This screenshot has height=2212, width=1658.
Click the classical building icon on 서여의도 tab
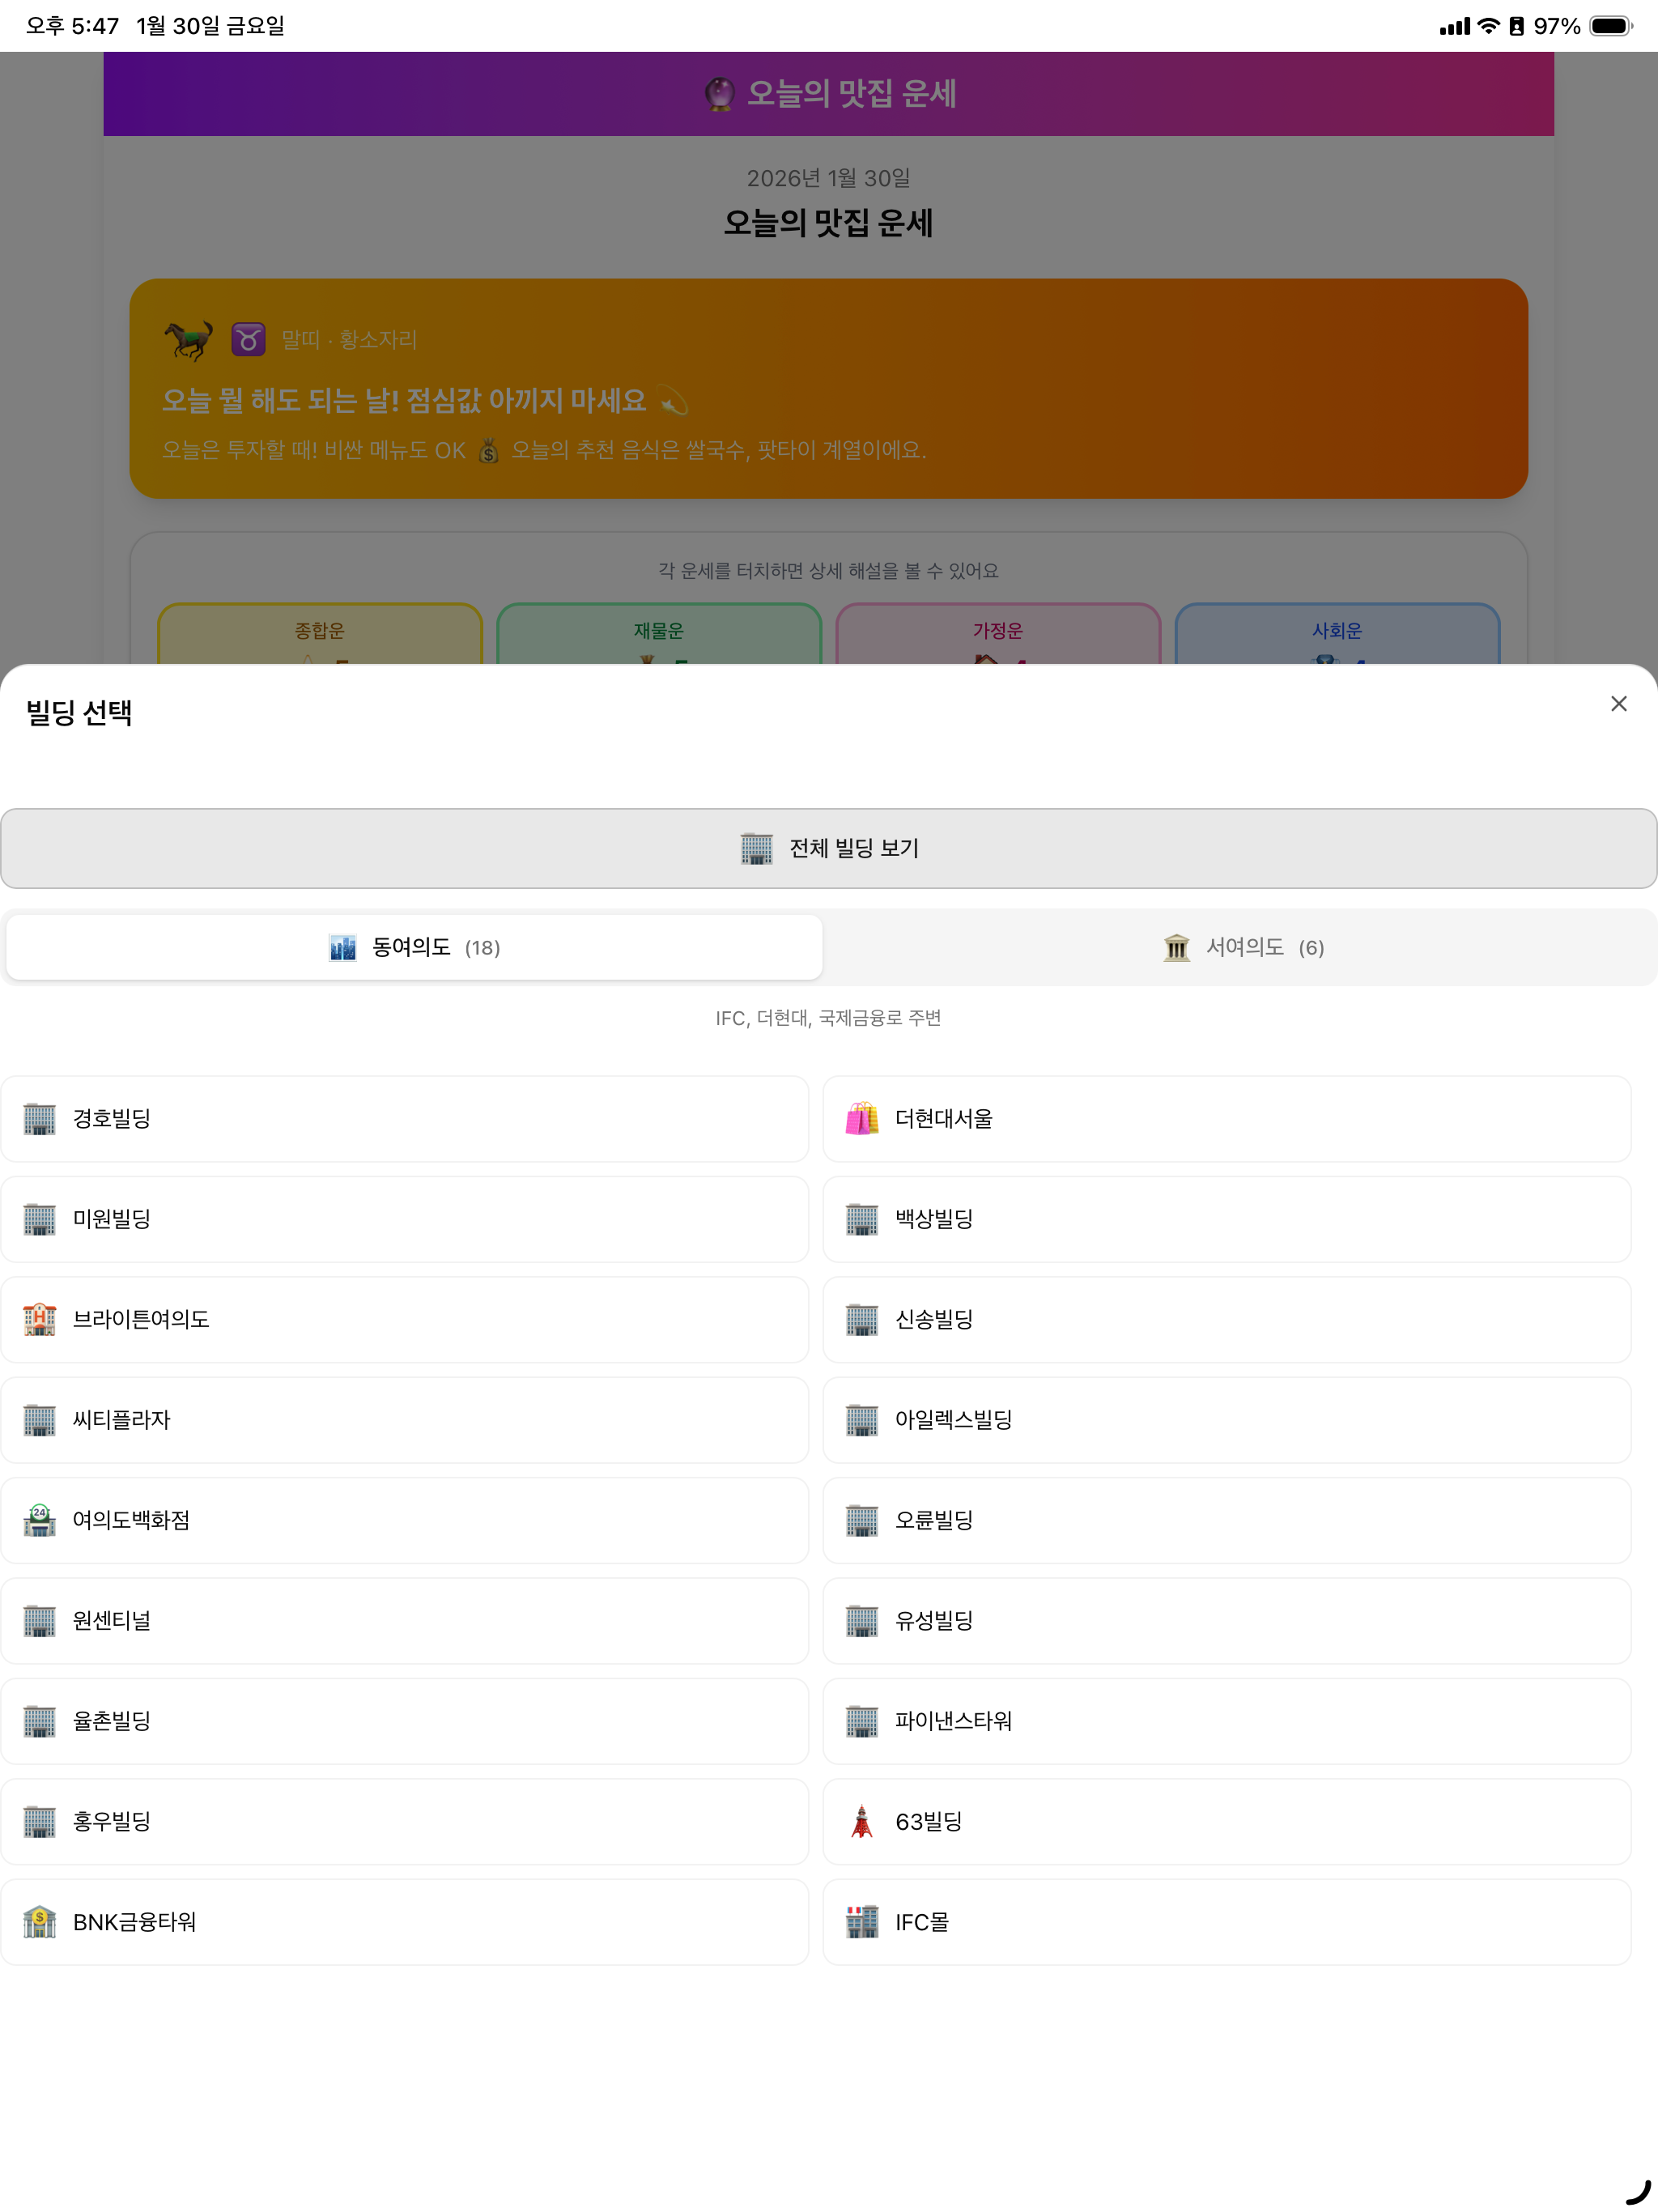point(1176,947)
